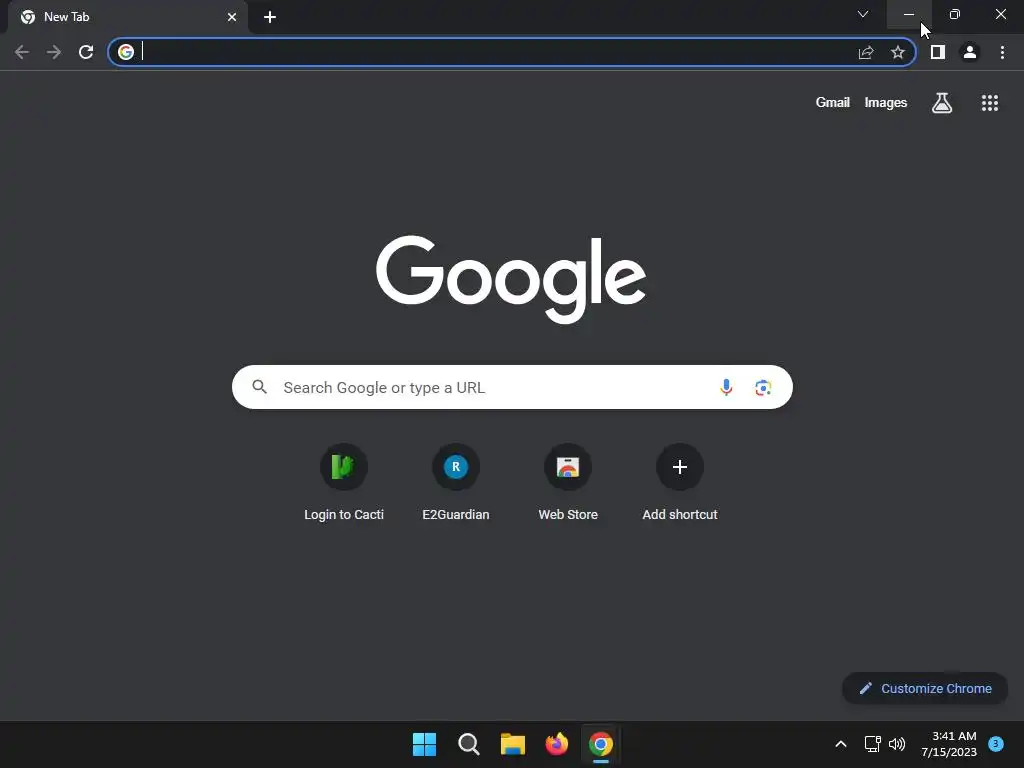Click Customize Chrome button
This screenshot has width=1024, height=768.
925,688
